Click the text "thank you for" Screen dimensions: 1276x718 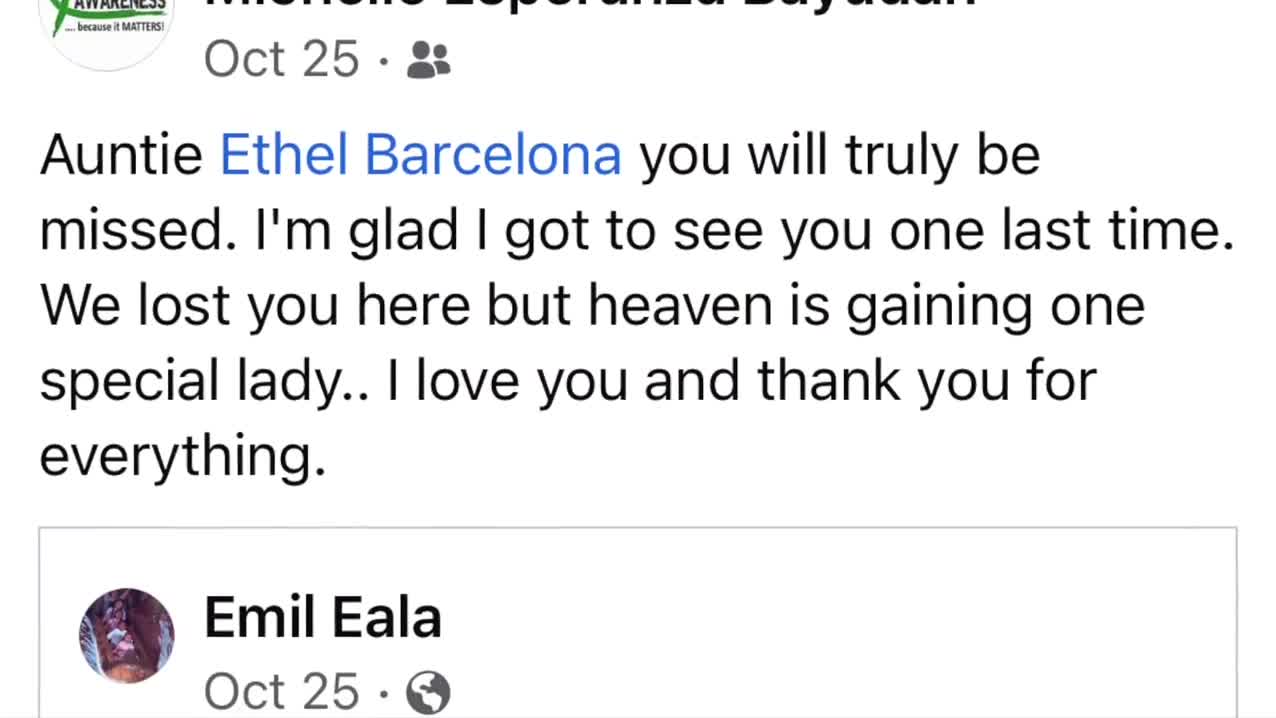[x=927, y=381]
